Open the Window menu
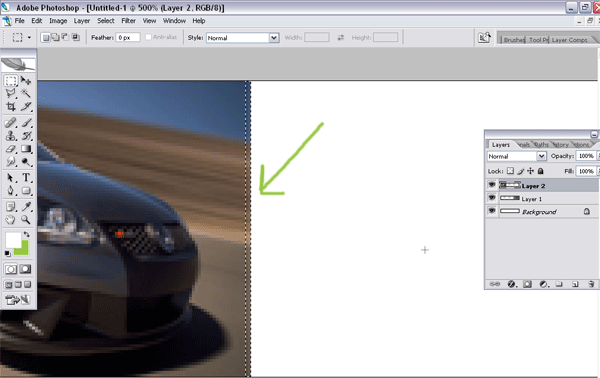The height and width of the screenshot is (378, 600). coord(174,21)
